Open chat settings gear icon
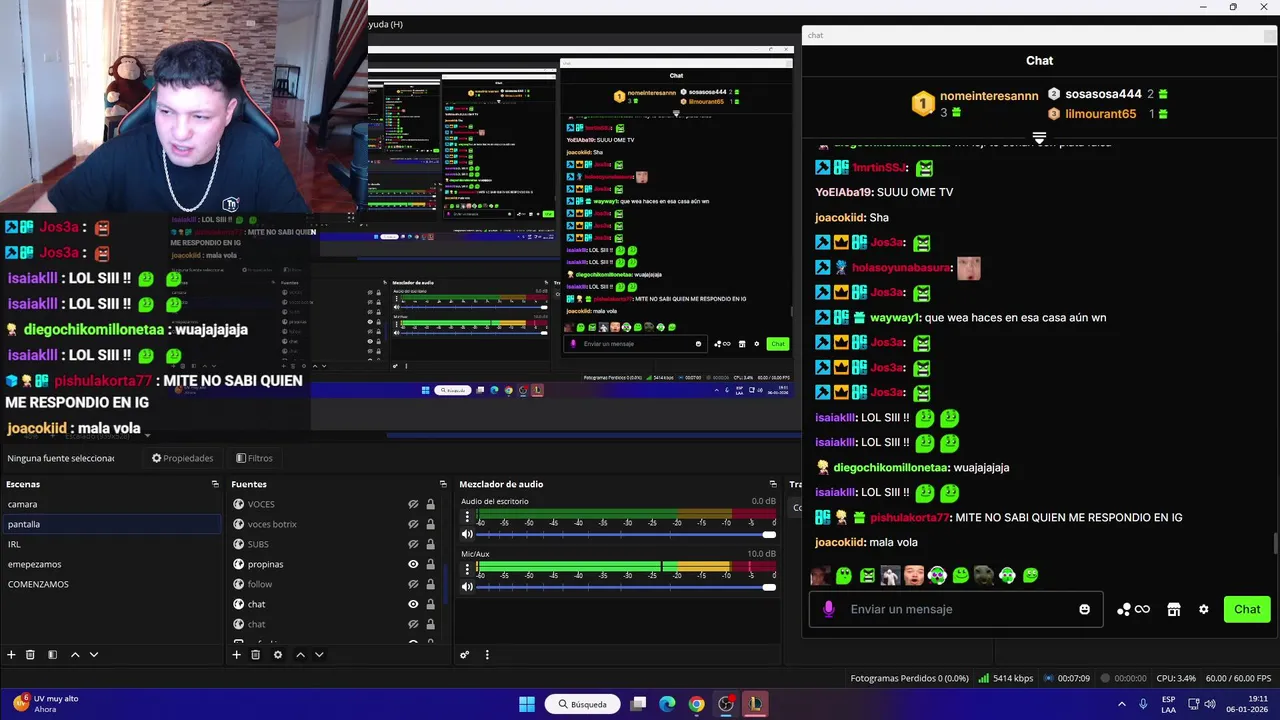Viewport: 1280px width, 720px height. 1203,609
